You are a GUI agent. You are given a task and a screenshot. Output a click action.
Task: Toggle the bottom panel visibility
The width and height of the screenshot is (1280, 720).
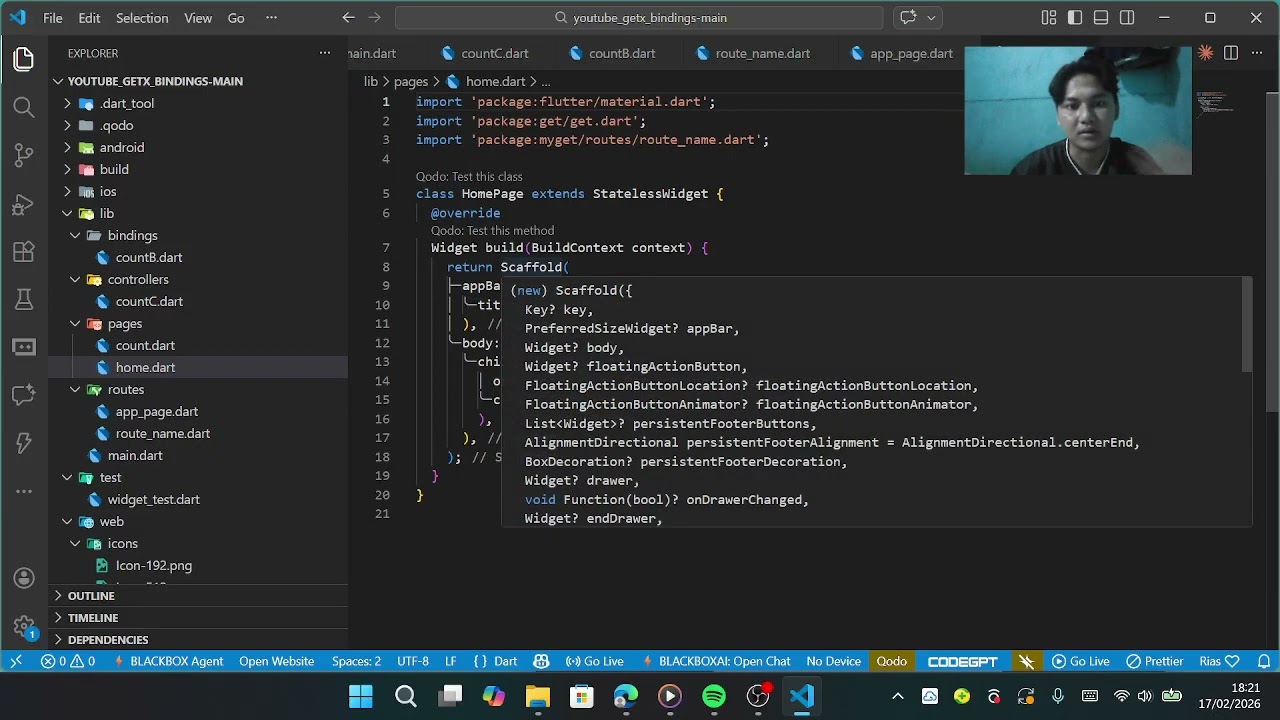[x=1101, y=18]
